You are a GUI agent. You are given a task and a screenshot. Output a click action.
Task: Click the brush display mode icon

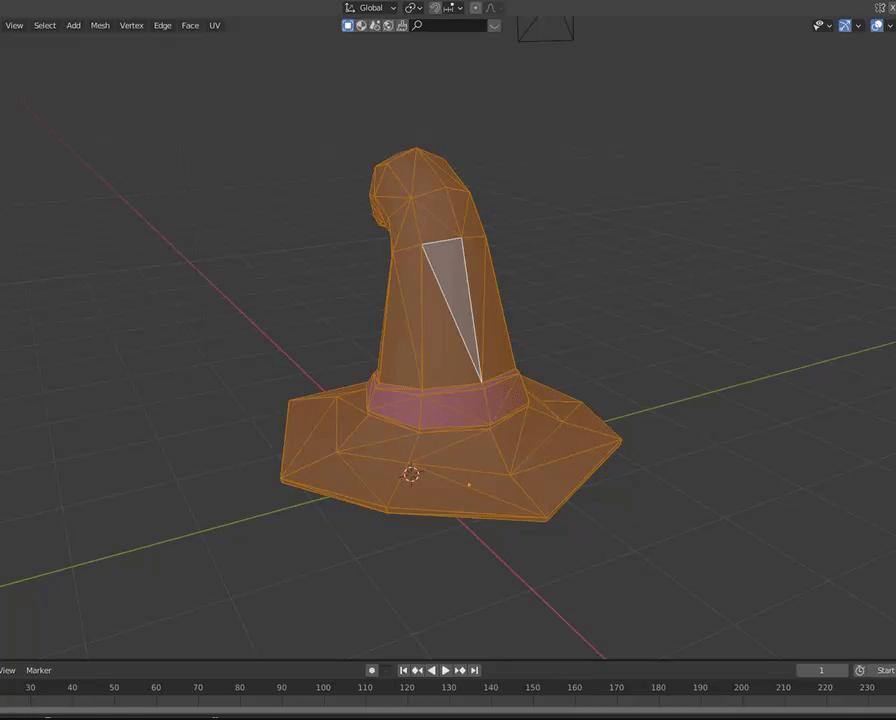(402, 26)
